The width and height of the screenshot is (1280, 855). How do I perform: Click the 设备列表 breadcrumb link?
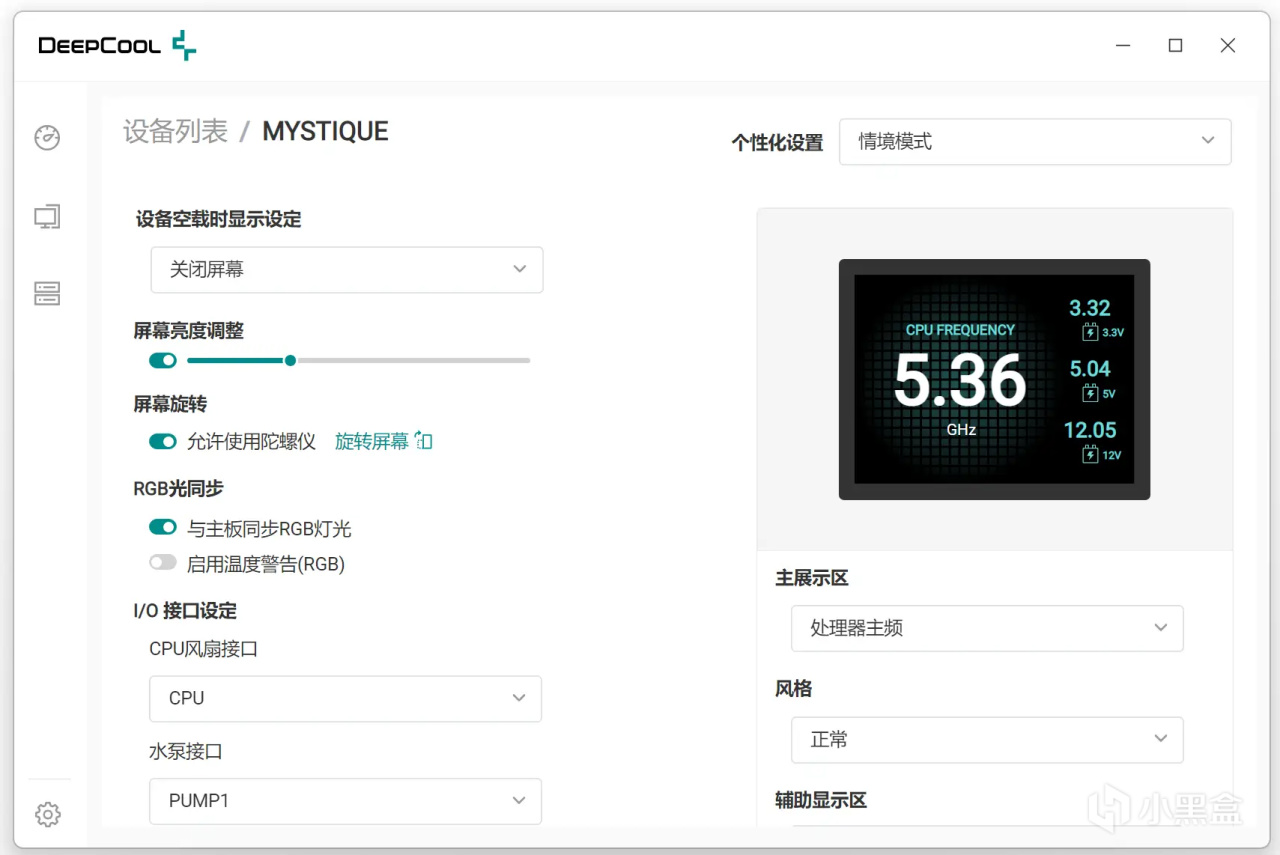tap(176, 131)
